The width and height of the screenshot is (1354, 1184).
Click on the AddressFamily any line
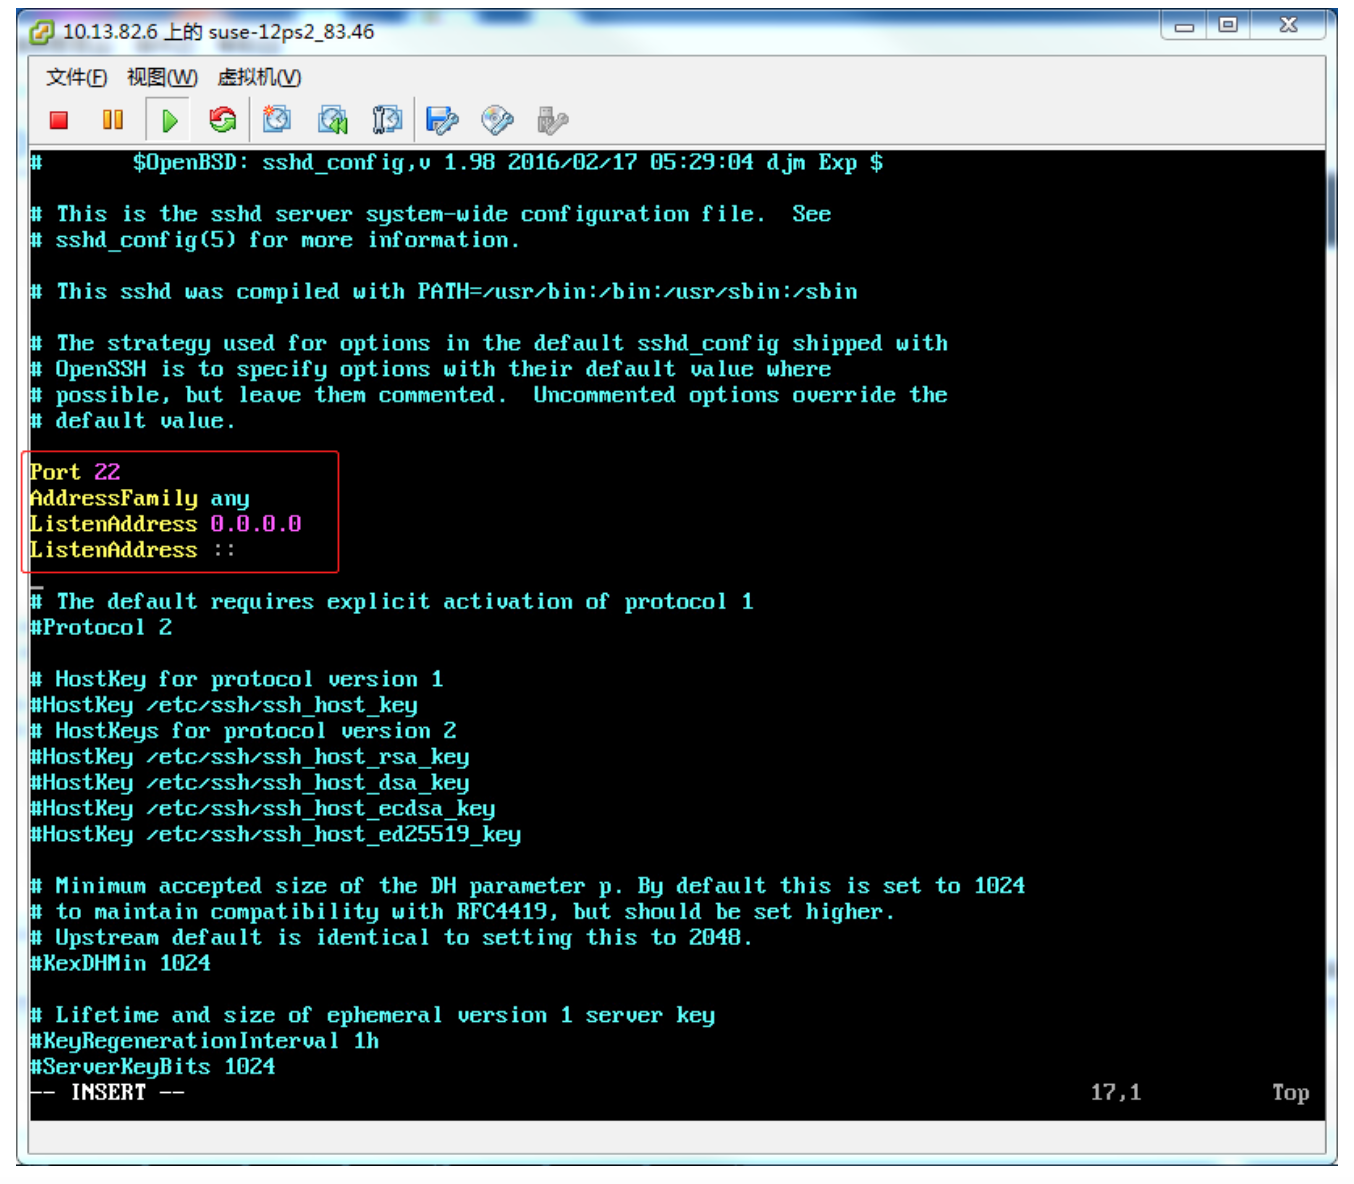pos(140,498)
